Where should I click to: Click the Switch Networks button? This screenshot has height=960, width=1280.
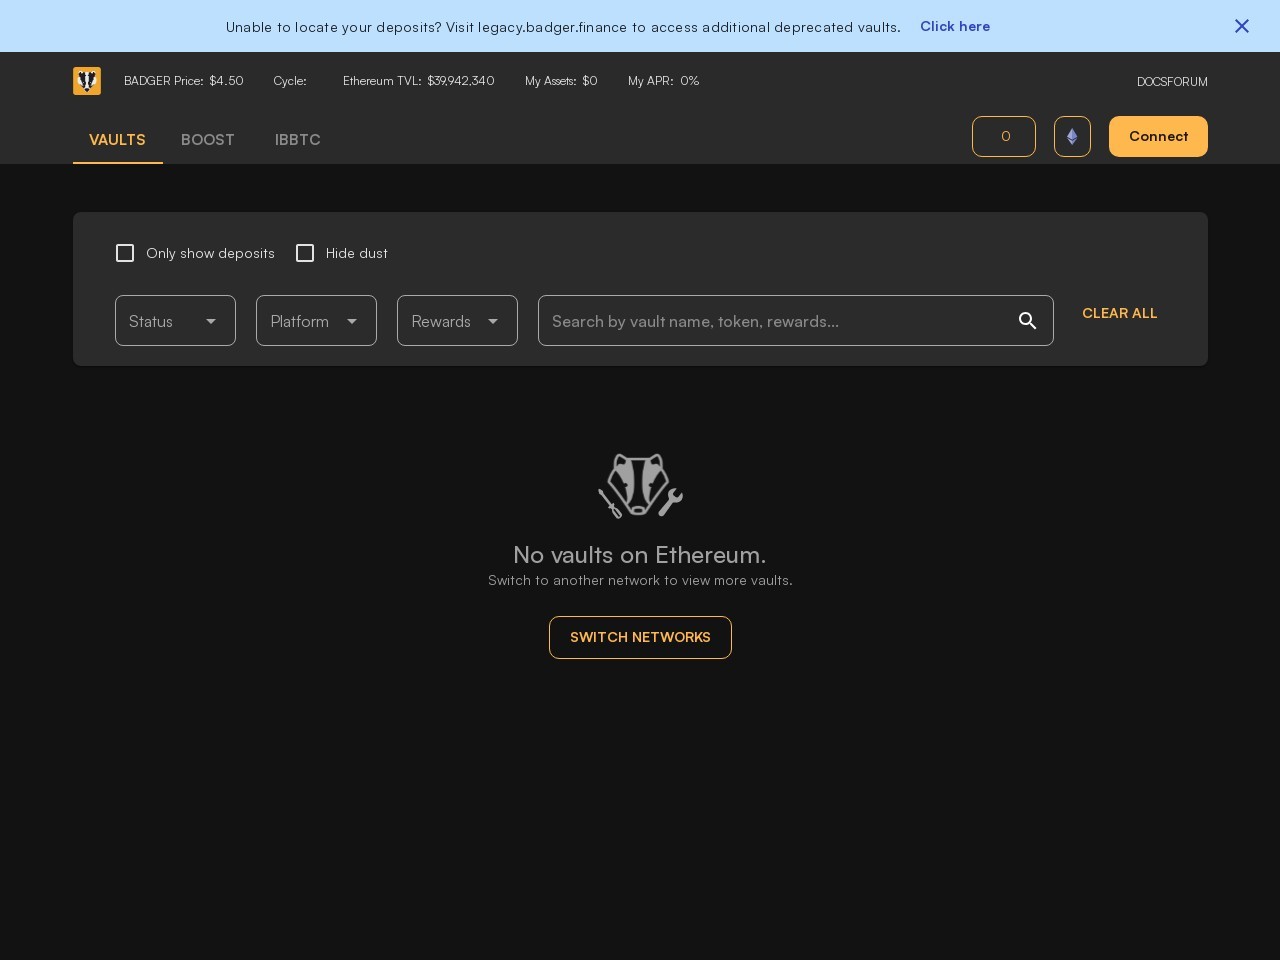(x=640, y=637)
